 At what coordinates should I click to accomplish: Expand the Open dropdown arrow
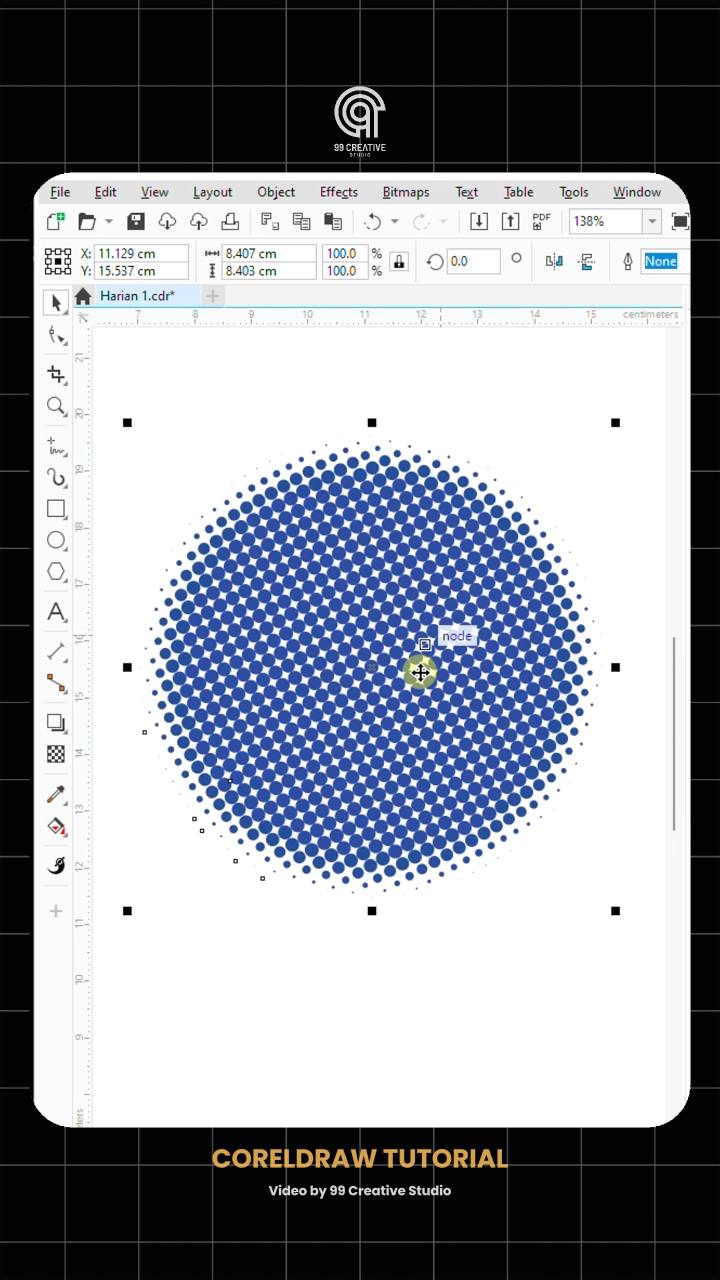(108, 221)
